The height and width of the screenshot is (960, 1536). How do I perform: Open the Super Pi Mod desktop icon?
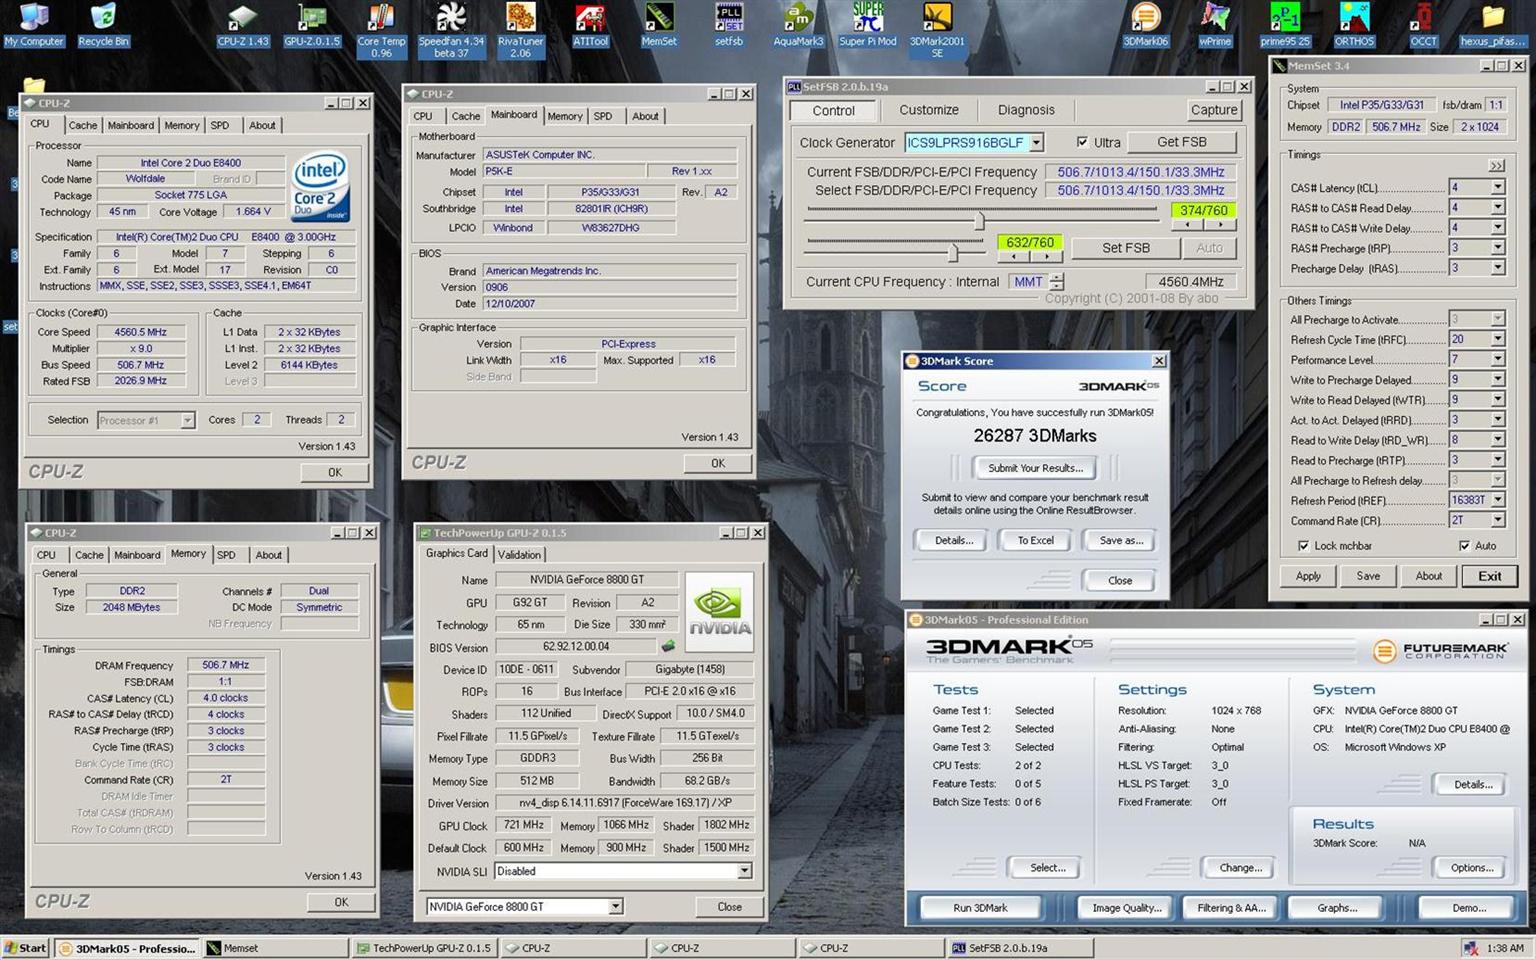pos(868,25)
